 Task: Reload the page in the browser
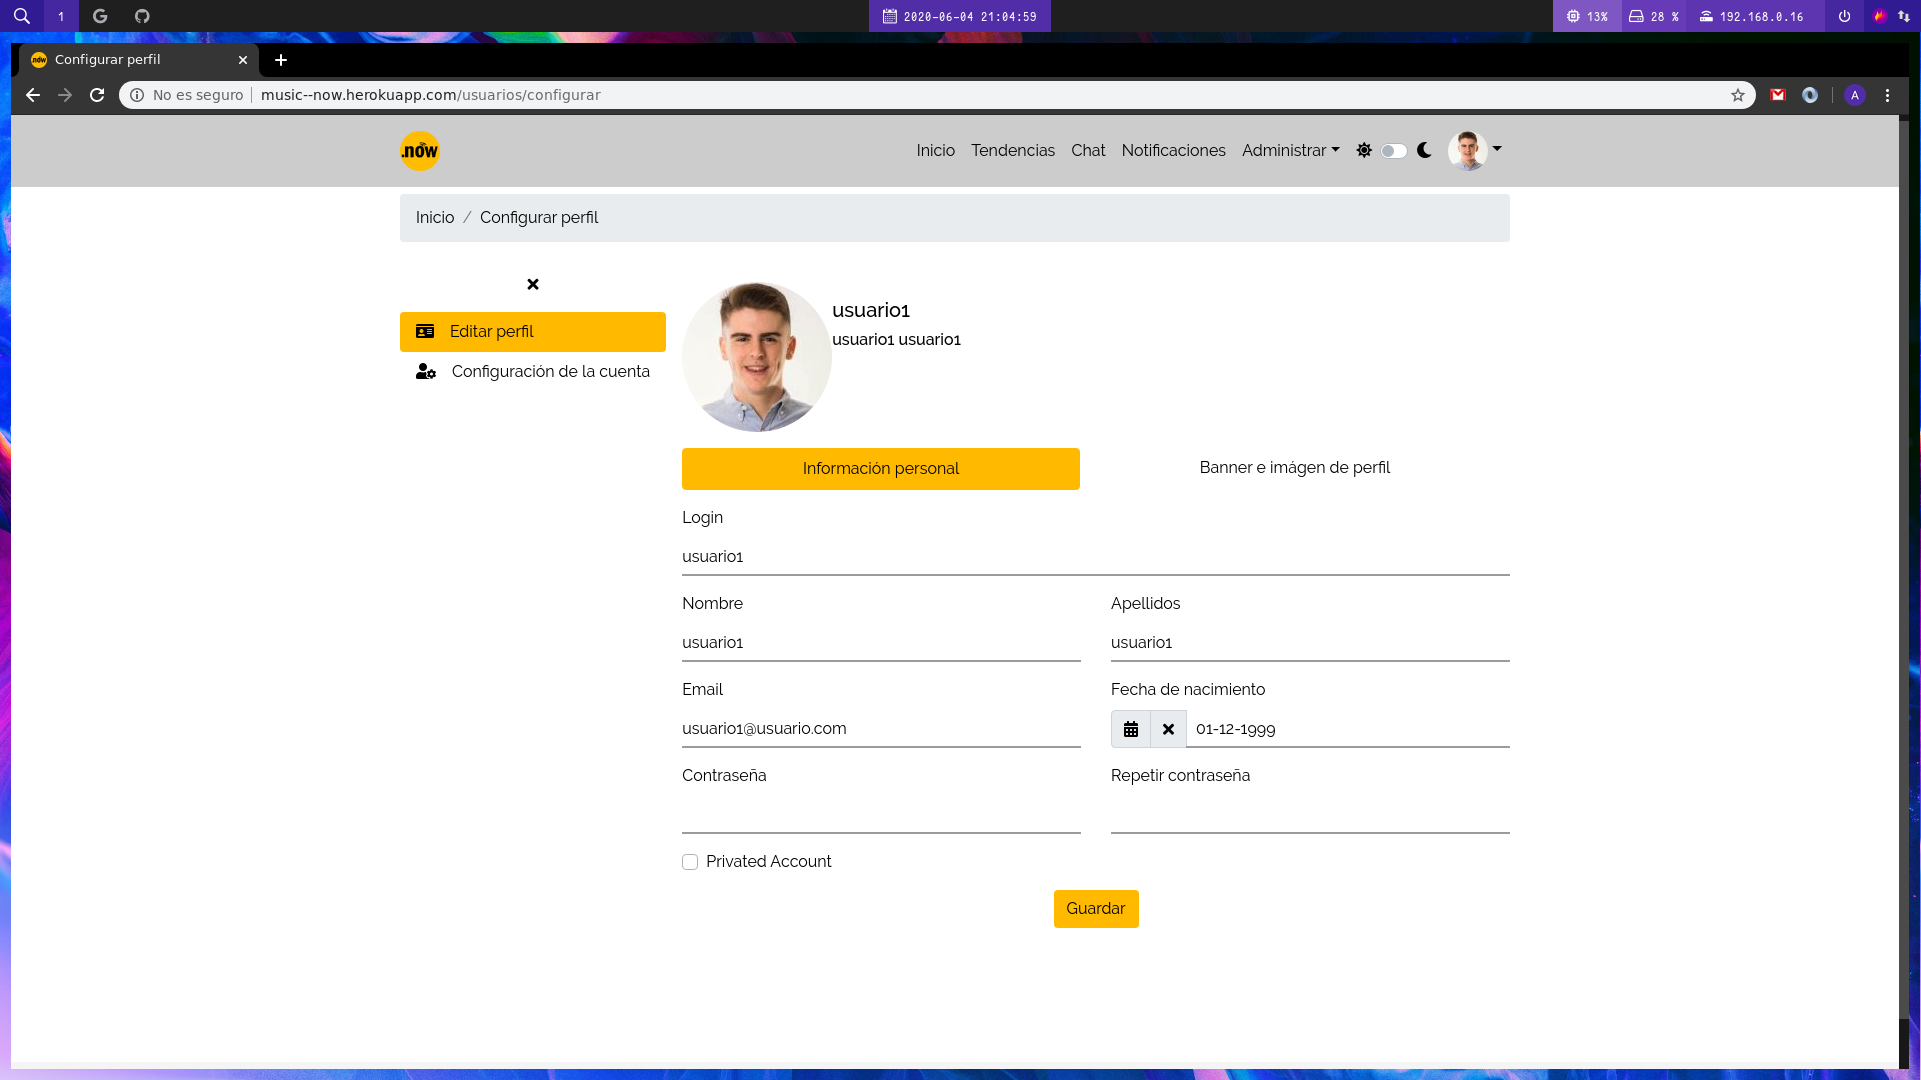(x=97, y=95)
